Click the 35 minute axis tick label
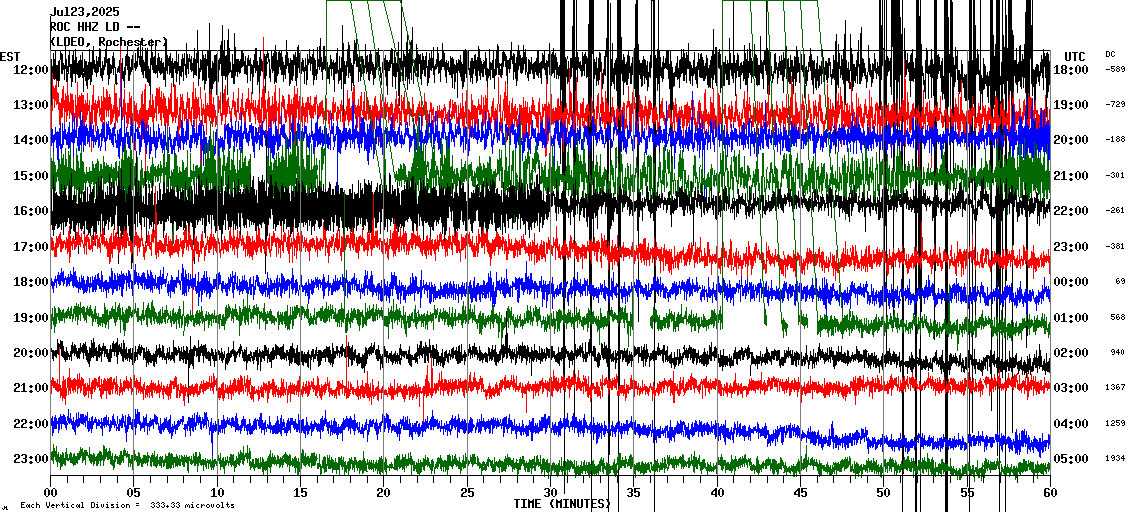 coord(633,493)
